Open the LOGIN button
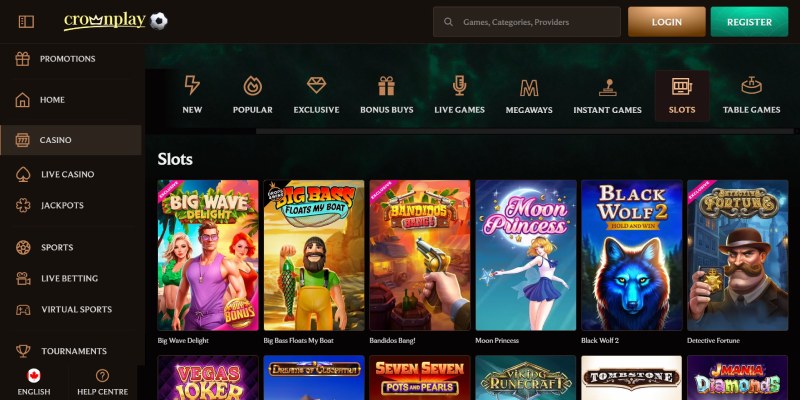The height and width of the screenshot is (400, 800). [666, 22]
